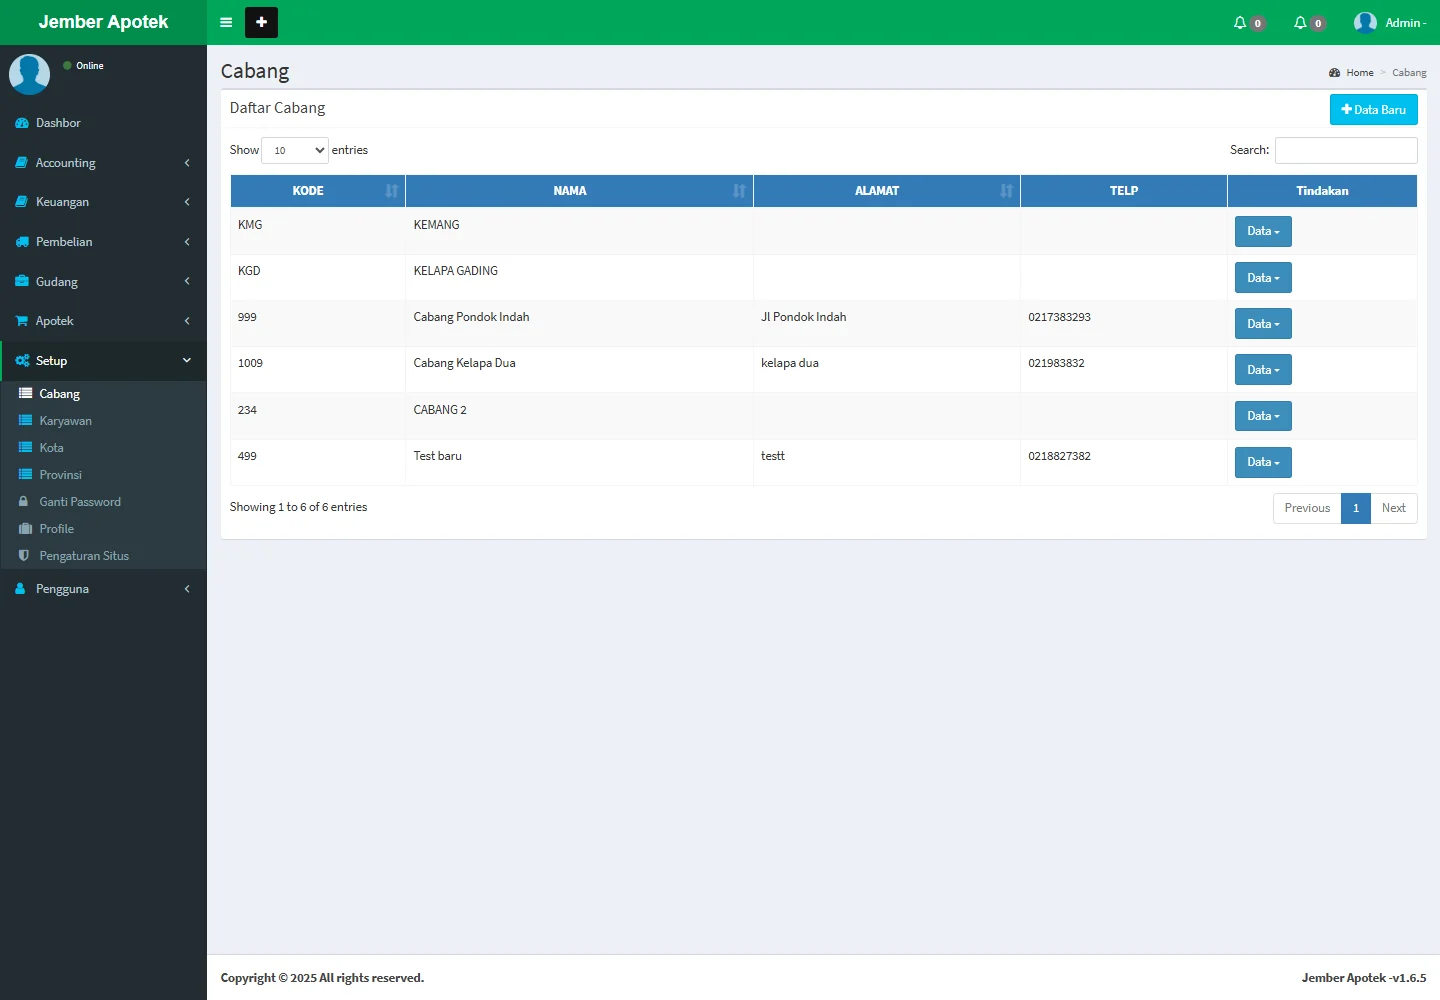Screen dimensions: 1440x1000
Task: Go to Next page of table
Action: (x=1393, y=508)
